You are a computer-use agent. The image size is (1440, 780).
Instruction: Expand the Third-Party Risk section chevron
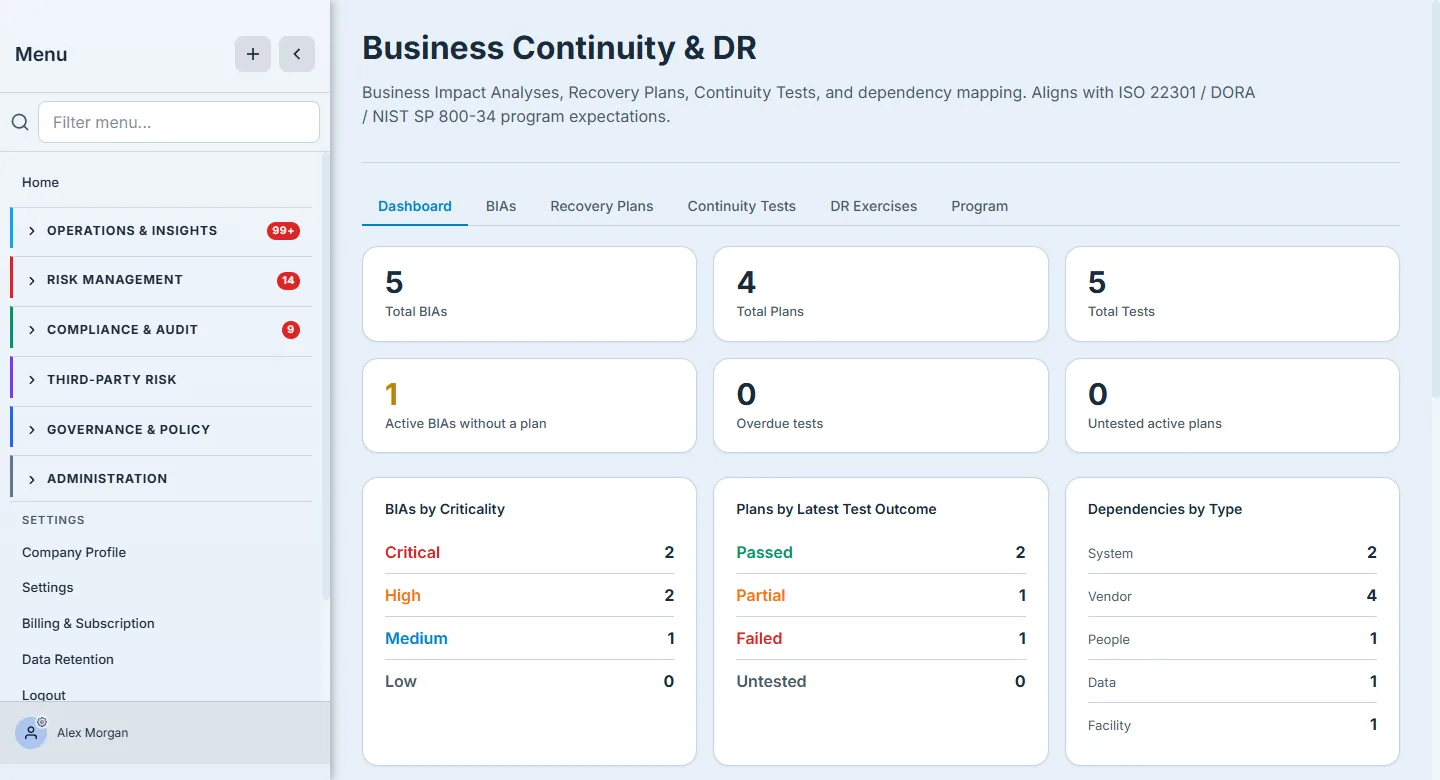pos(32,380)
